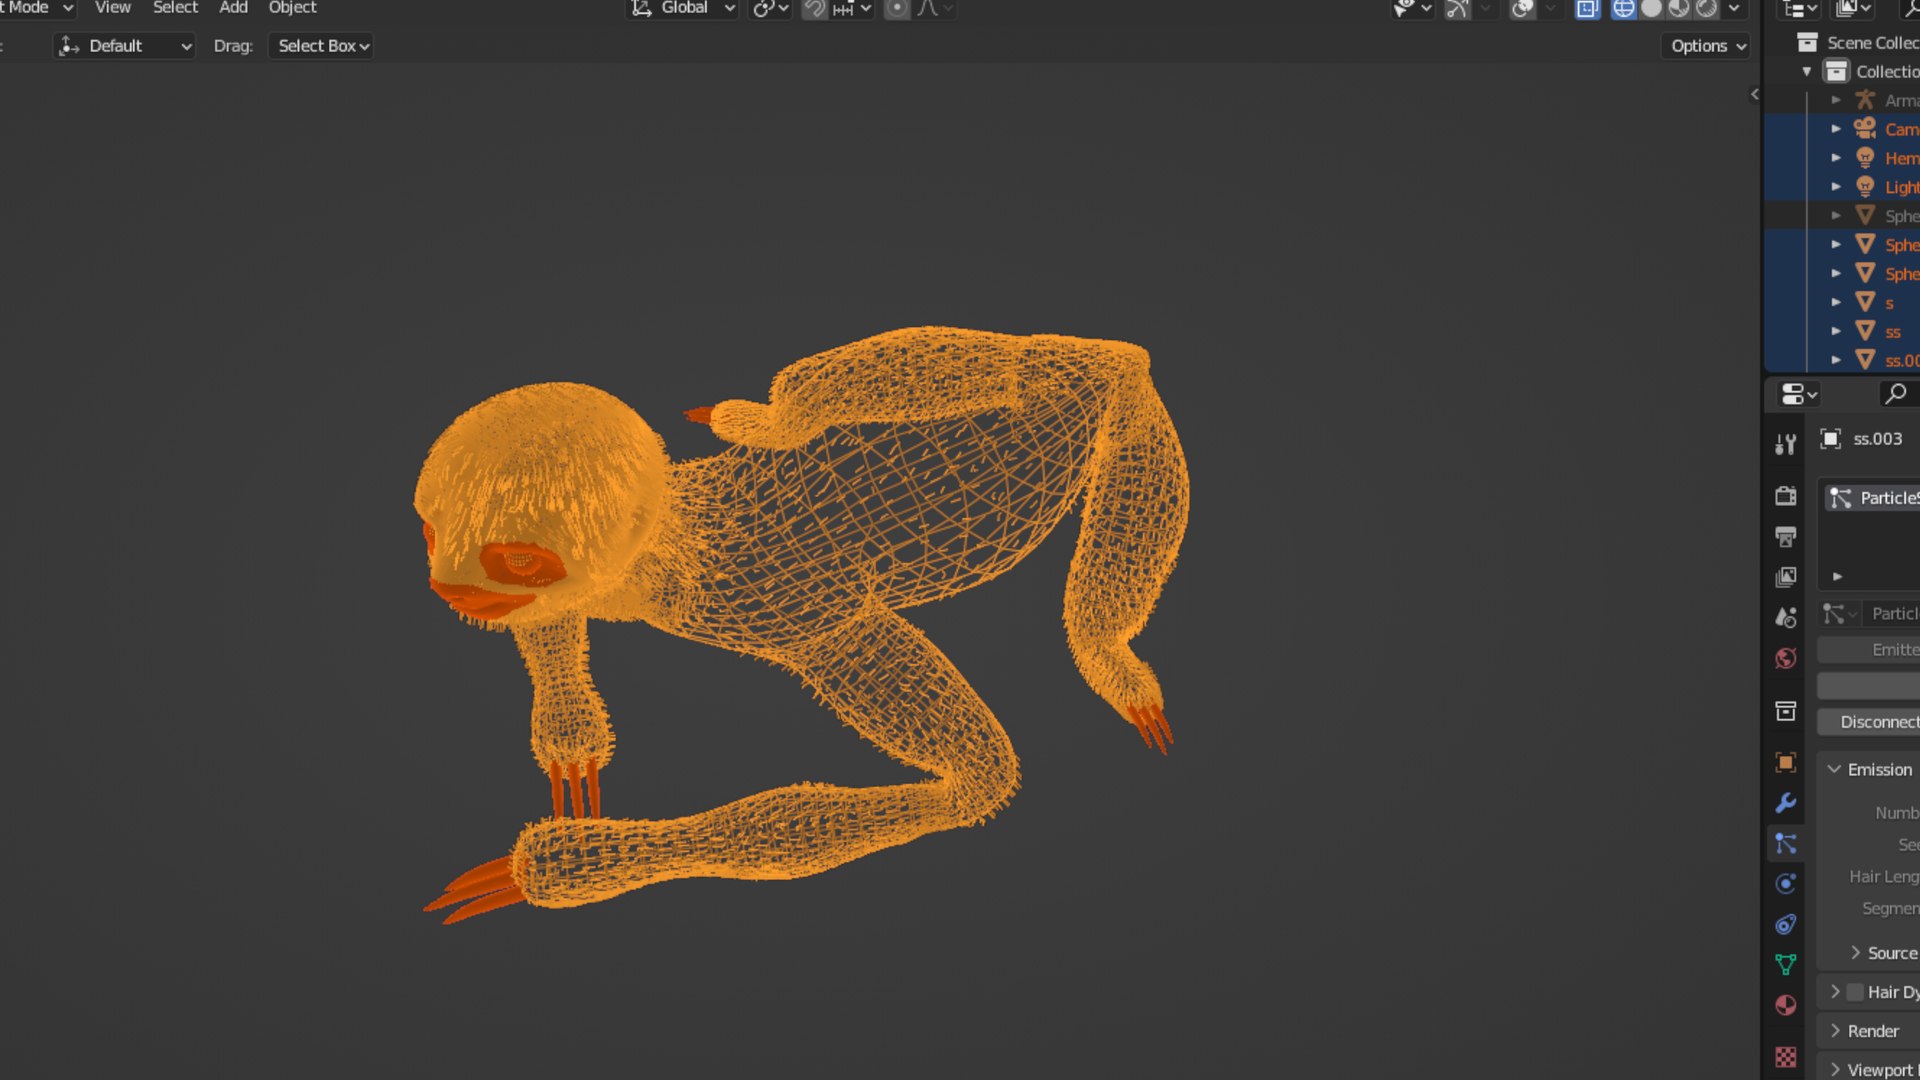Open the View Layer properties tab

[1785, 577]
